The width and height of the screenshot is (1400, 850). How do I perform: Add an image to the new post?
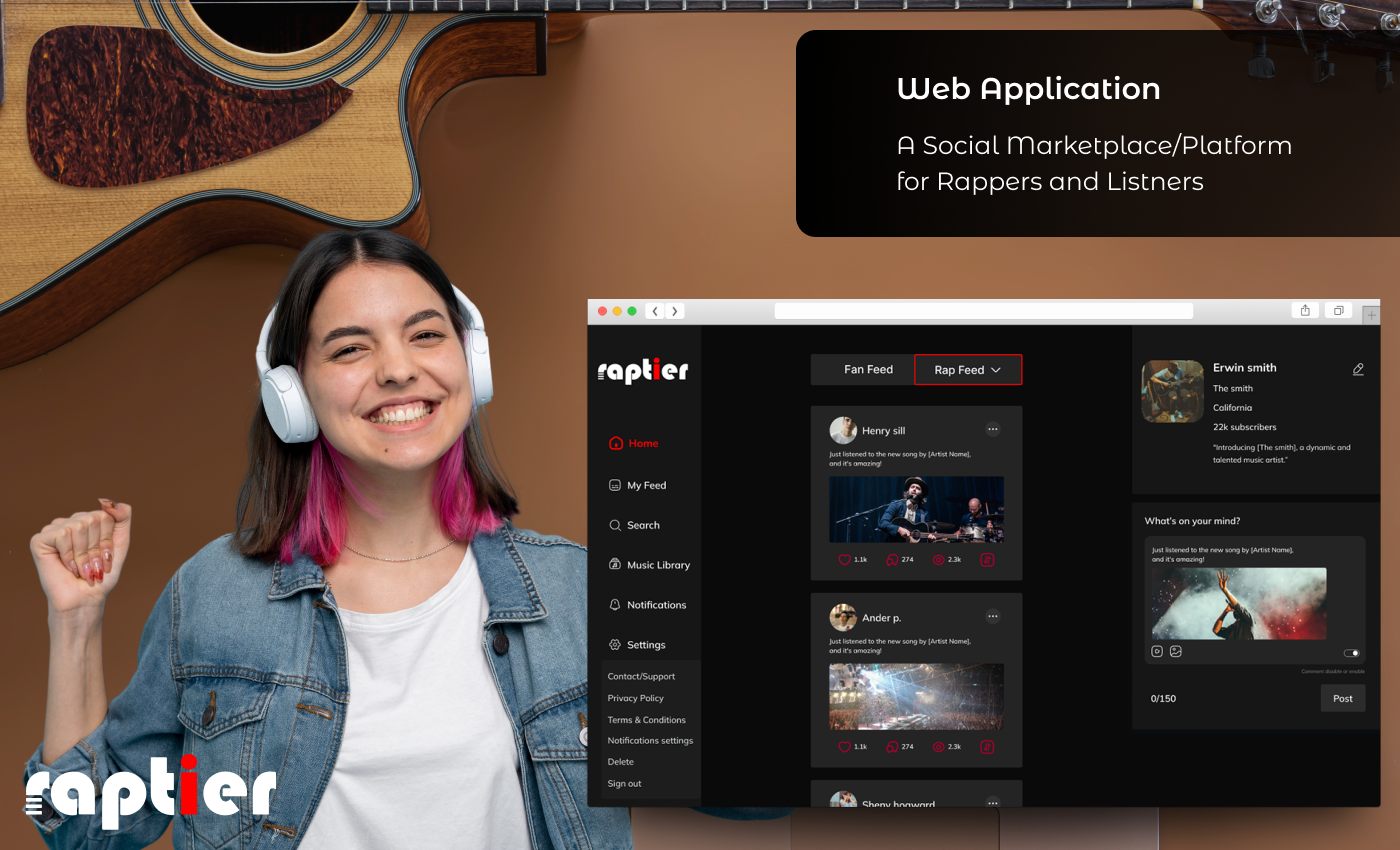(1176, 652)
